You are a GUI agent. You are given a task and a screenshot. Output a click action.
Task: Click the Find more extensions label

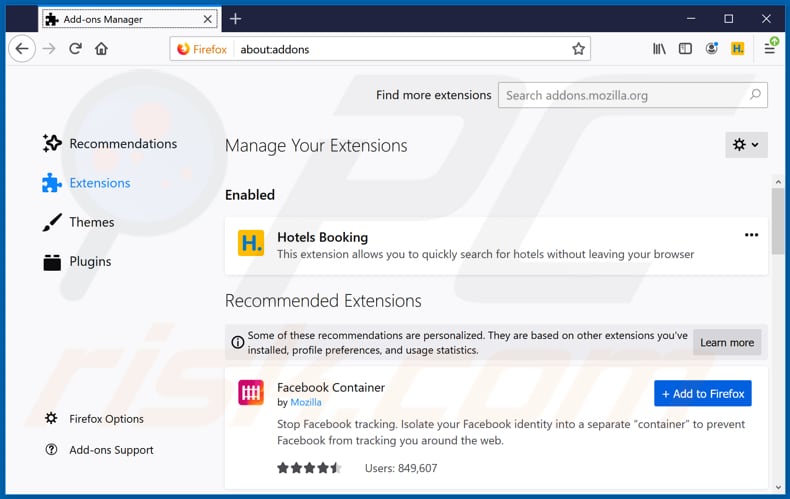[x=434, y=95]
